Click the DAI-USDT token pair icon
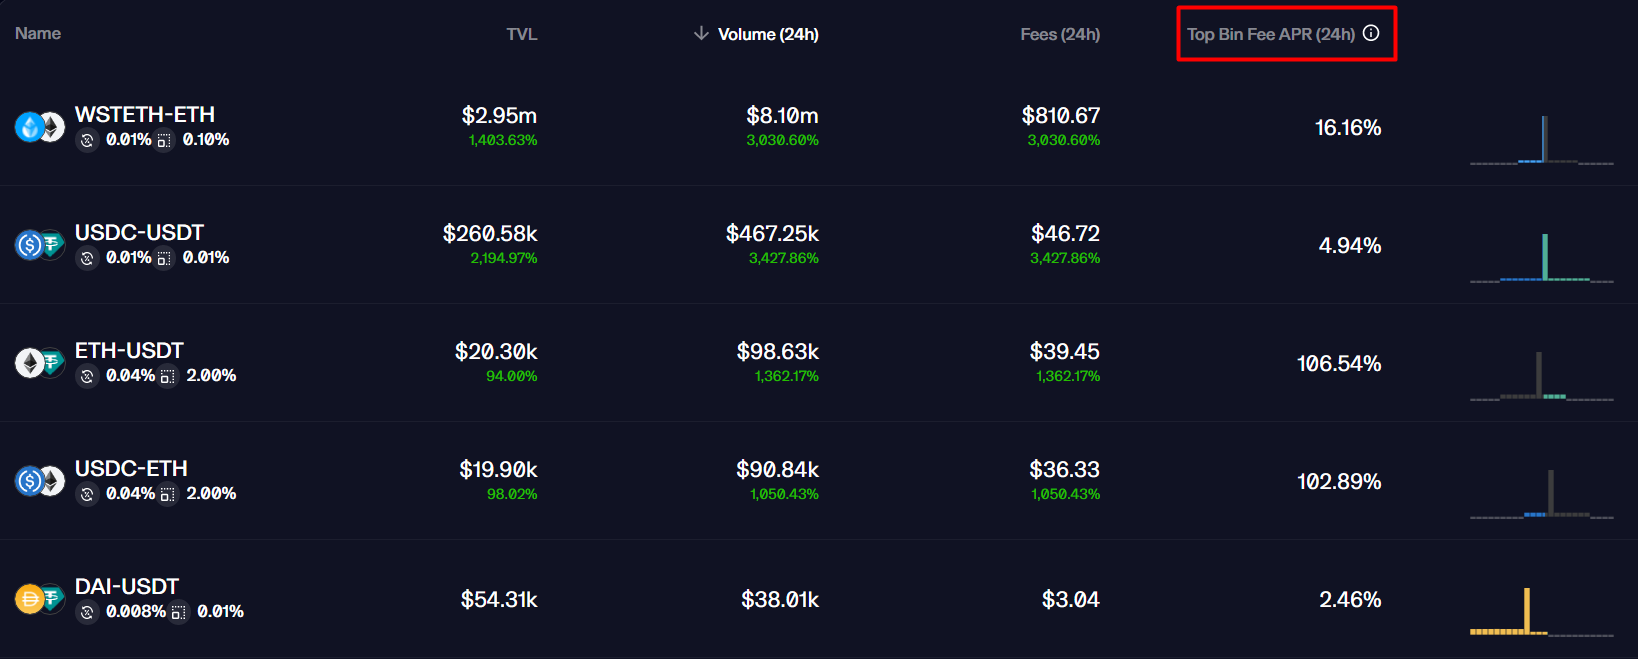The width and height of the screenshot is (1638, 659). pos(39,599)
